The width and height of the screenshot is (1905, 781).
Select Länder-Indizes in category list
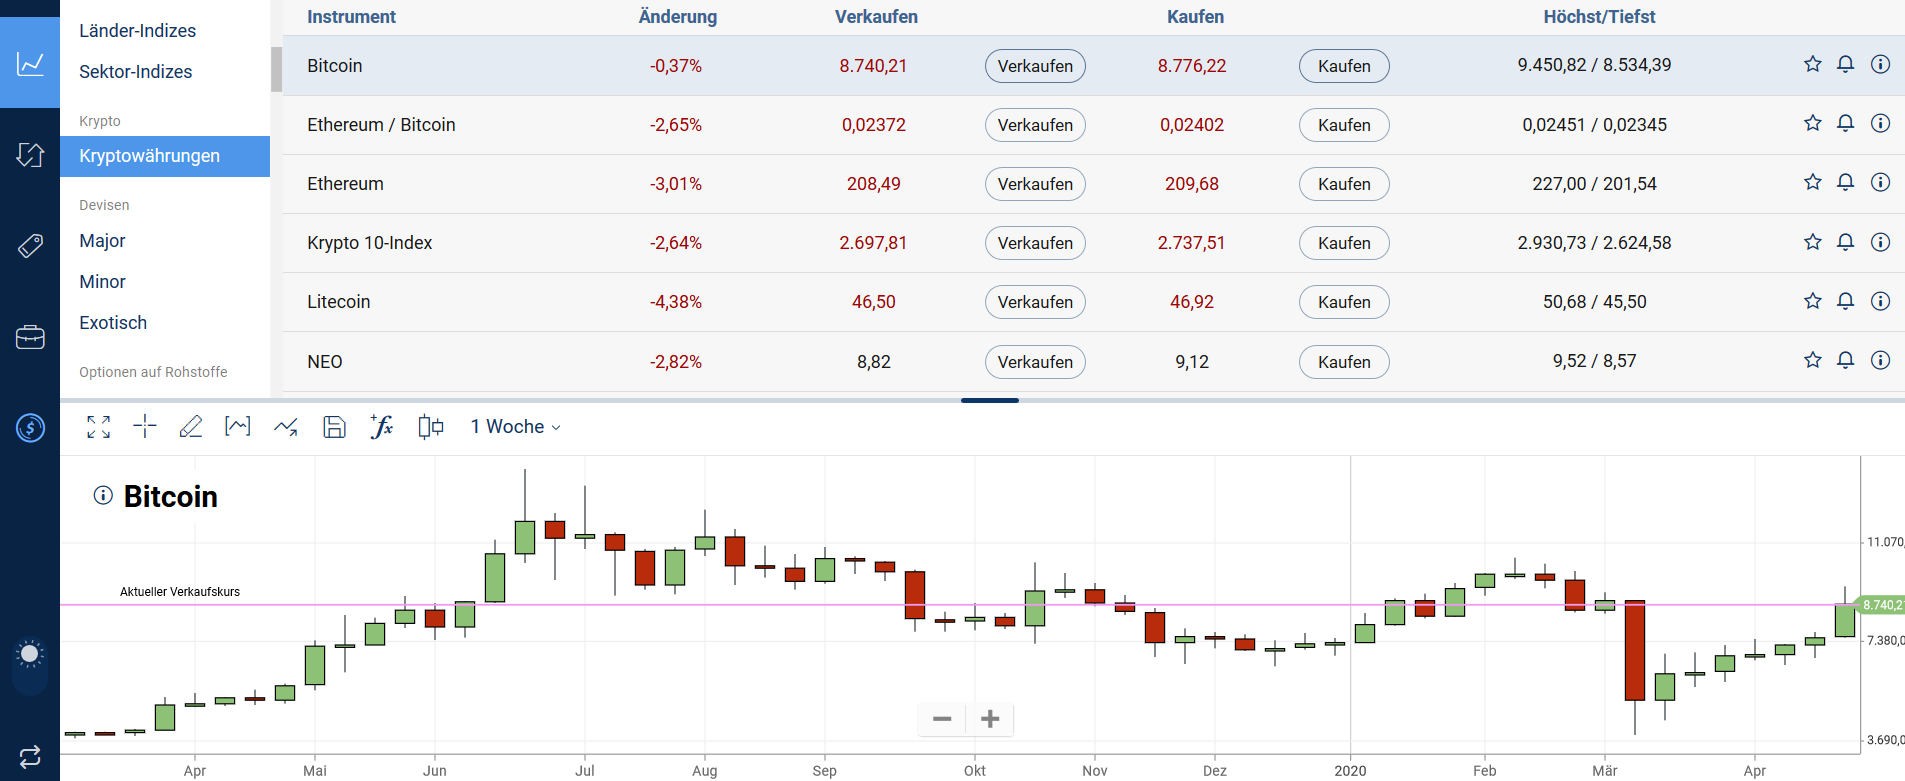coord(138,31)
